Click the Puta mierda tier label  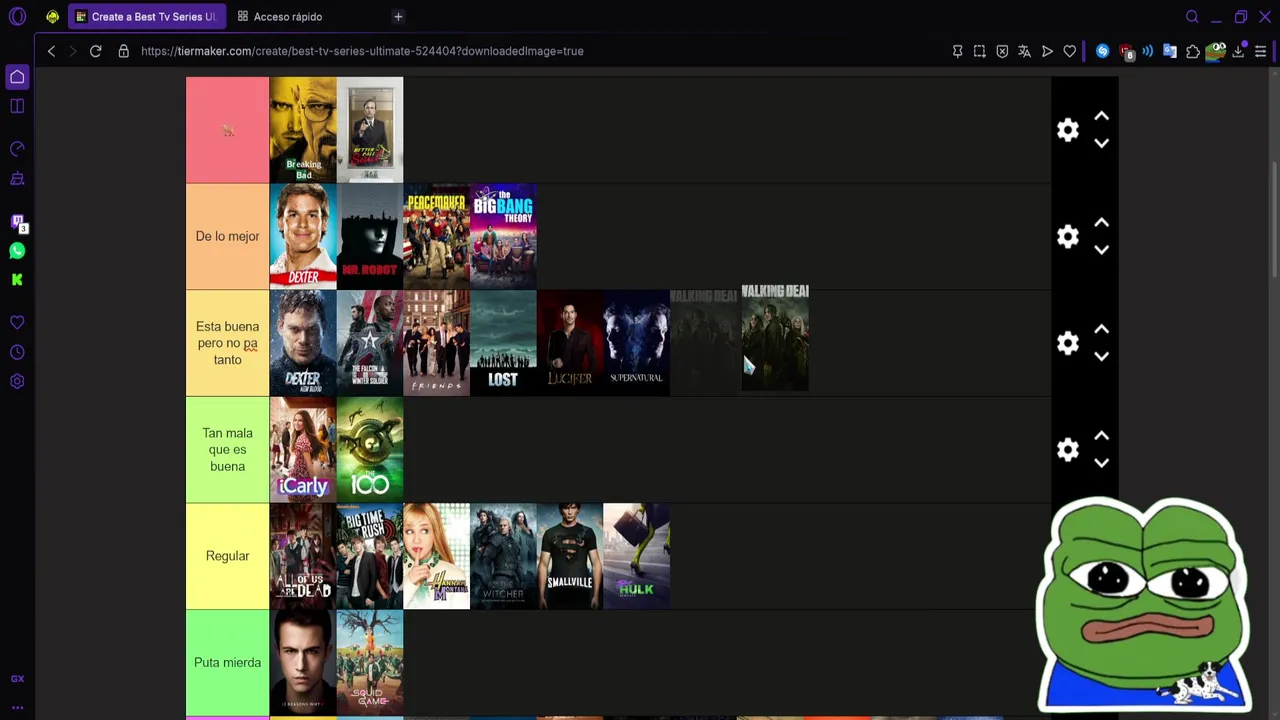pyautogui.click(x=227, y=662)
